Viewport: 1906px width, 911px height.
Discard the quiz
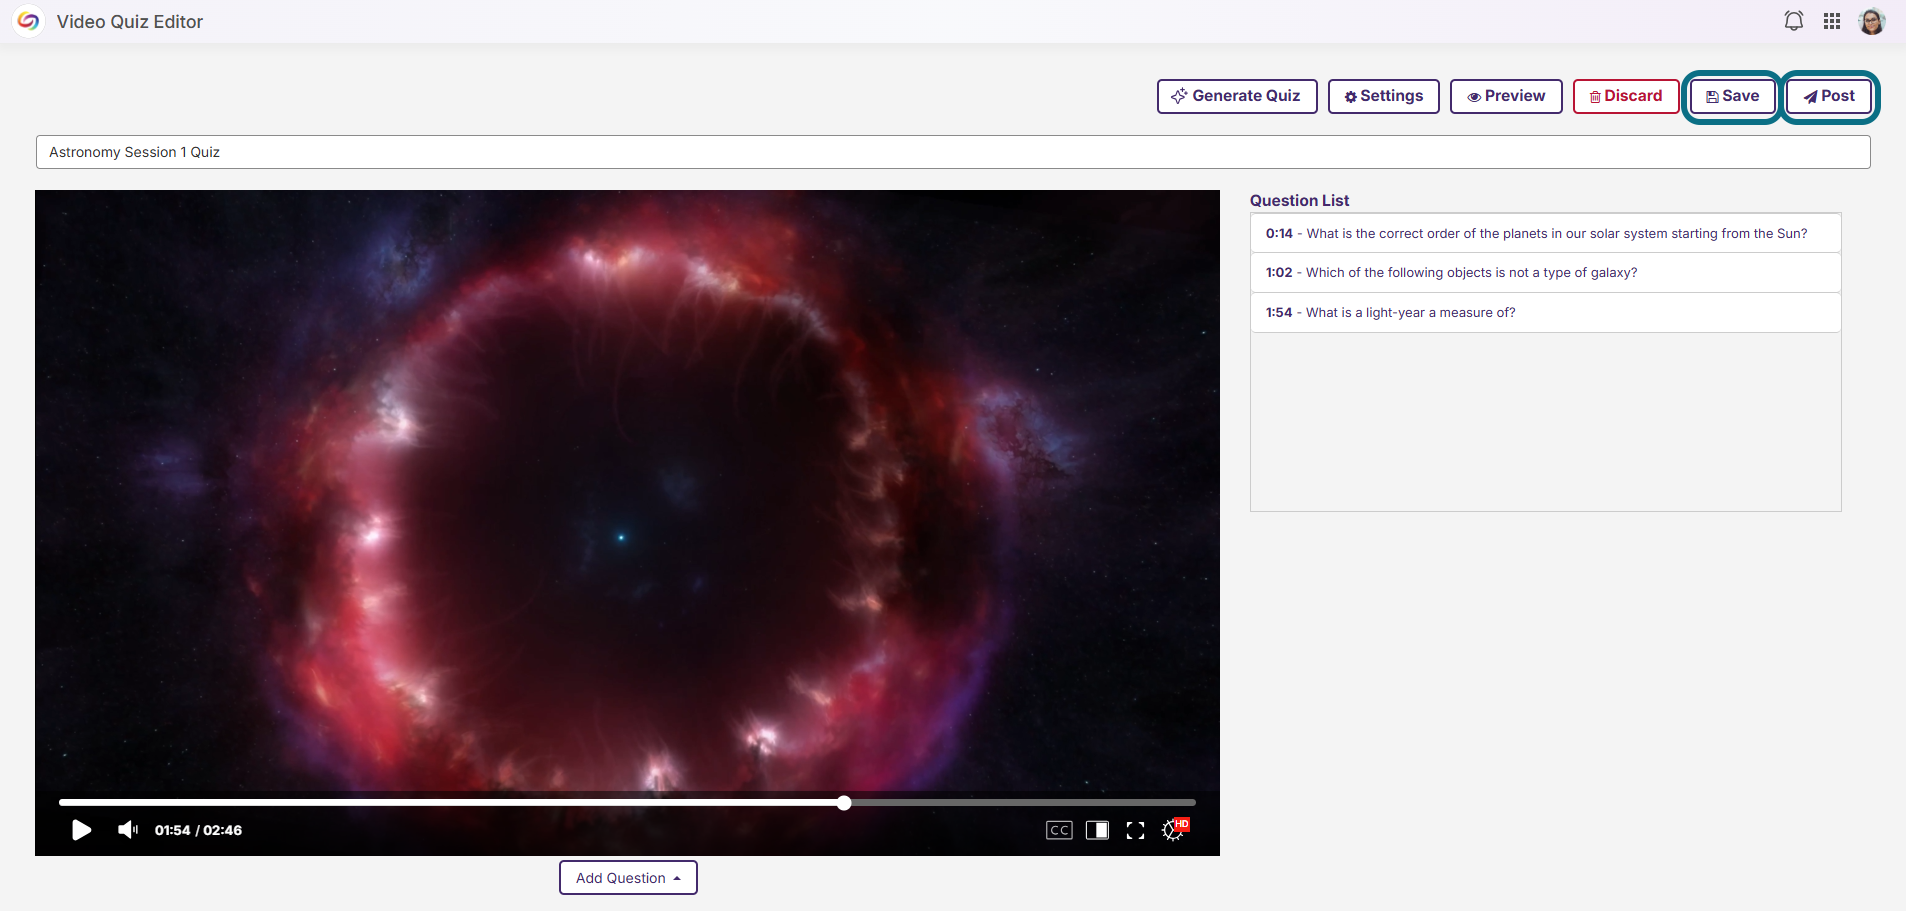click(1626, 96)
